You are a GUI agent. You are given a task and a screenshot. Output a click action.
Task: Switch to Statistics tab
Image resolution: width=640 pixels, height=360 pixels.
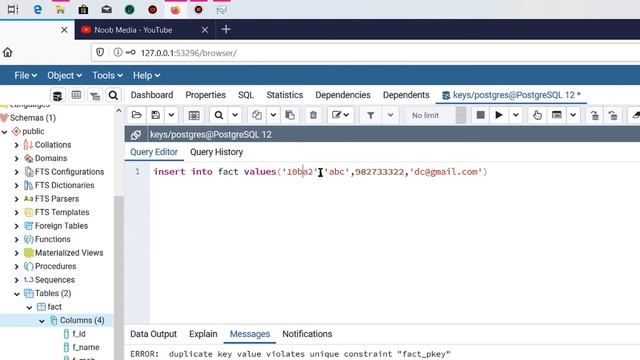coord(284,95)
